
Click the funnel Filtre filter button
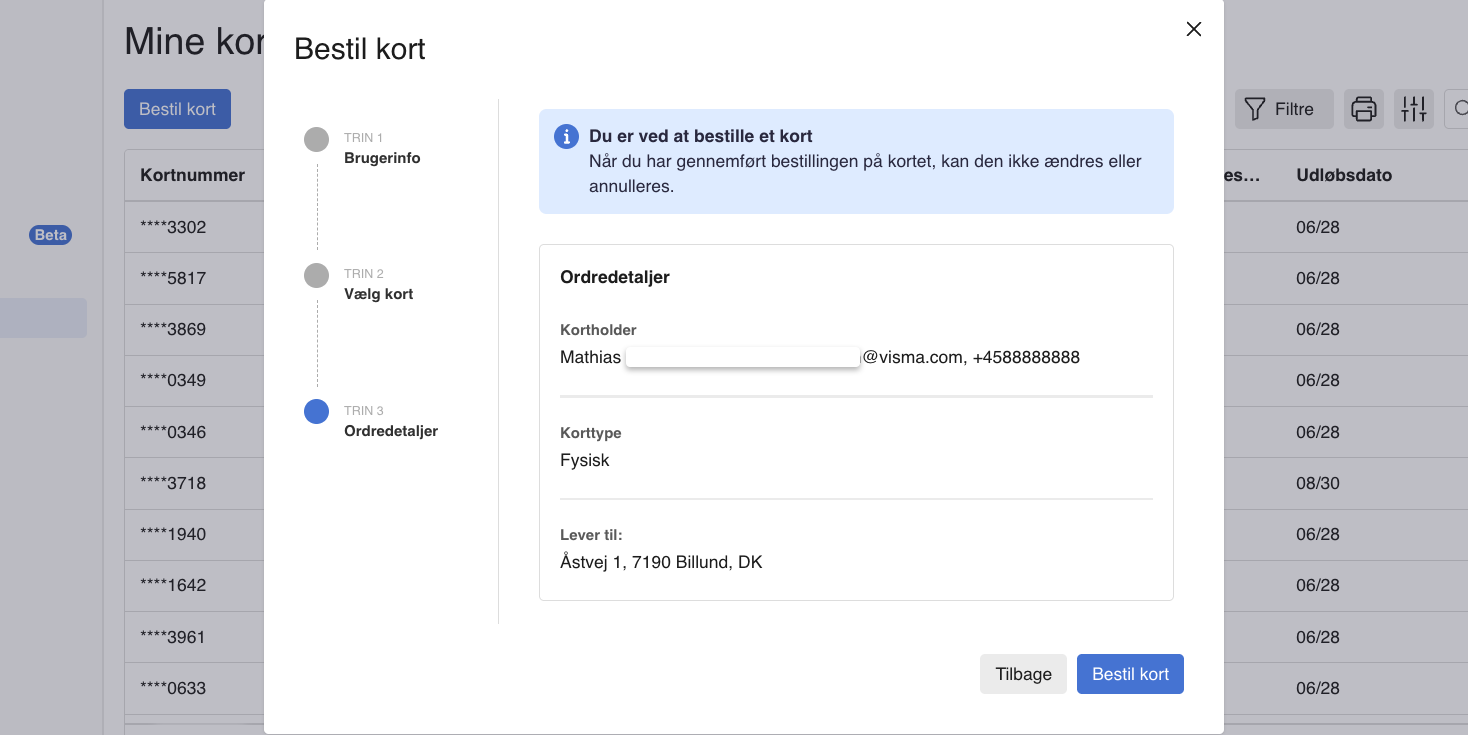click(x=1283, y=109)
